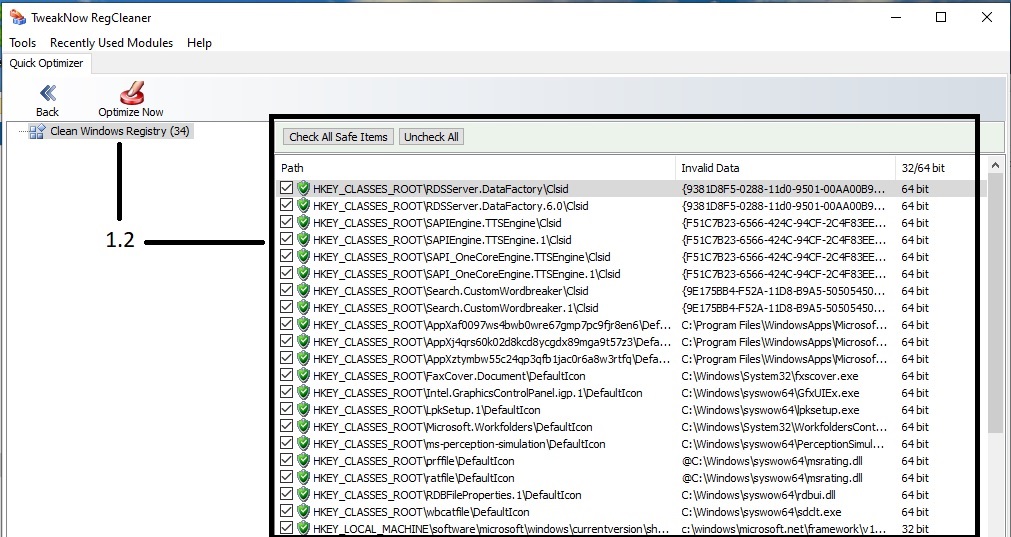
Task: Toggle checkbox for SAPI_OneCoreEngine.TTSEngine.1\Clsid
Action: (x=286, y=273)
